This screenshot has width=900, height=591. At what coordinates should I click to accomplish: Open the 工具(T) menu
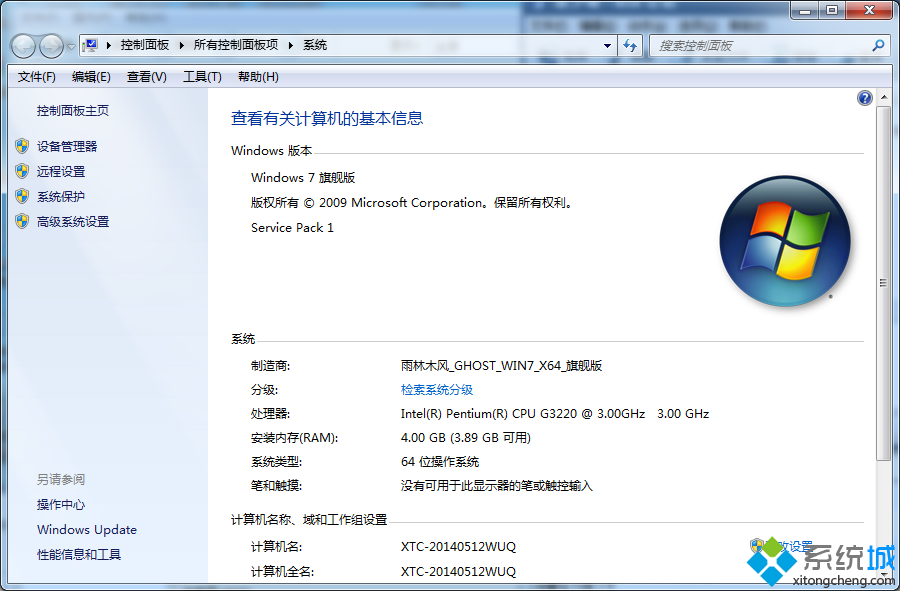[x=202, y=77]
